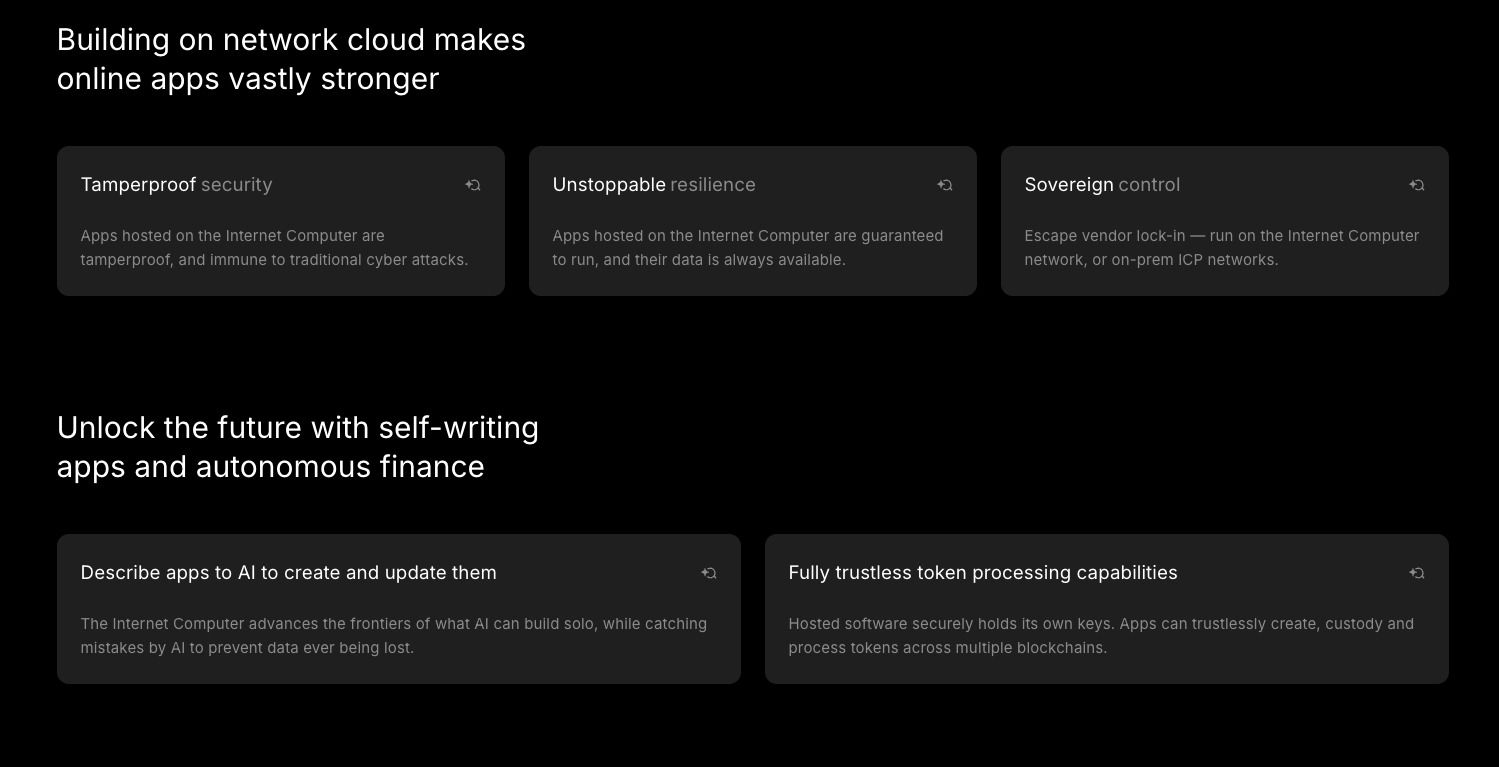Screen dimensions: 1499x767
Task: Click the word 'Tamperproof' in card title
Action: (x=138, y=185)
